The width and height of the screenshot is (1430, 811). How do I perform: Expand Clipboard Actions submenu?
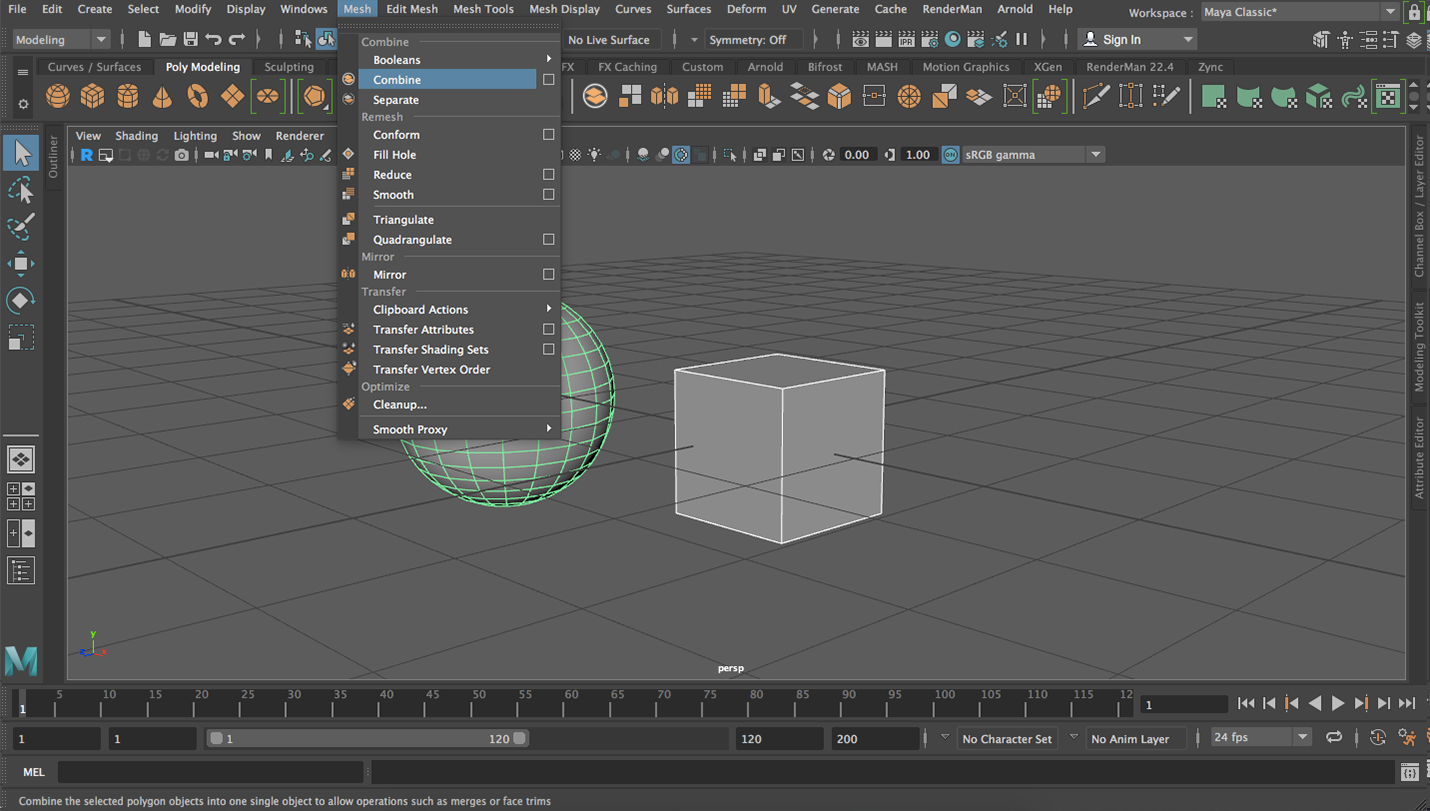(459, 310)
